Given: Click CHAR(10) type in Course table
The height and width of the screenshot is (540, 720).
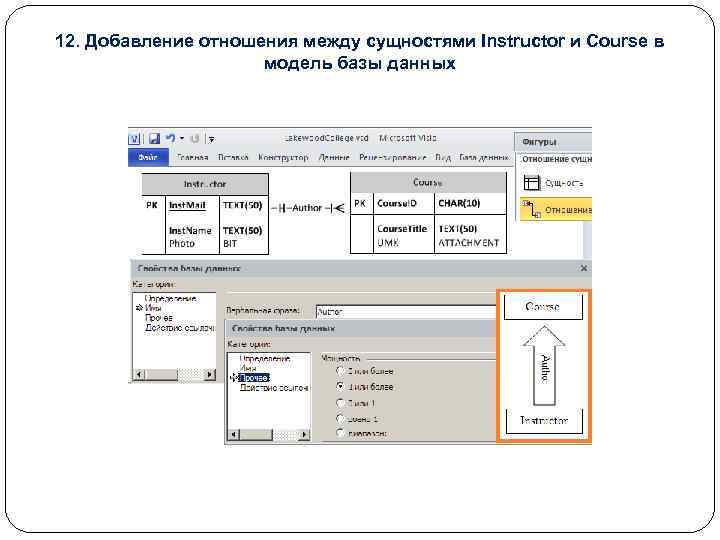Looking at the screenshot, I should pyautogui.click(x=459, y=203).
